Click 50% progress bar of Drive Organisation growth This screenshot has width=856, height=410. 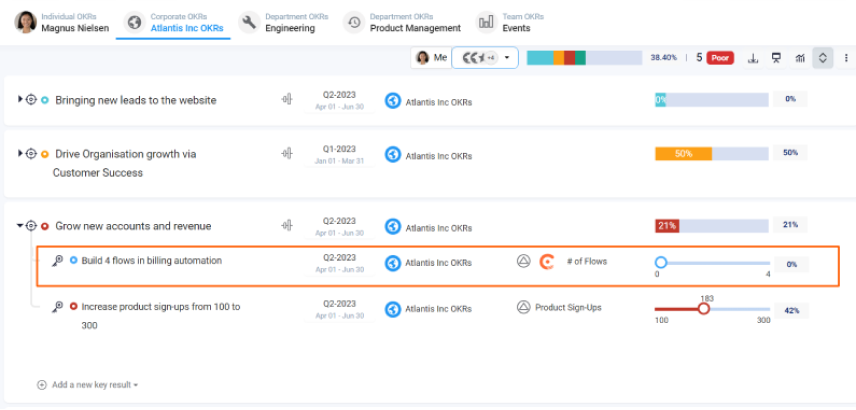712,153
